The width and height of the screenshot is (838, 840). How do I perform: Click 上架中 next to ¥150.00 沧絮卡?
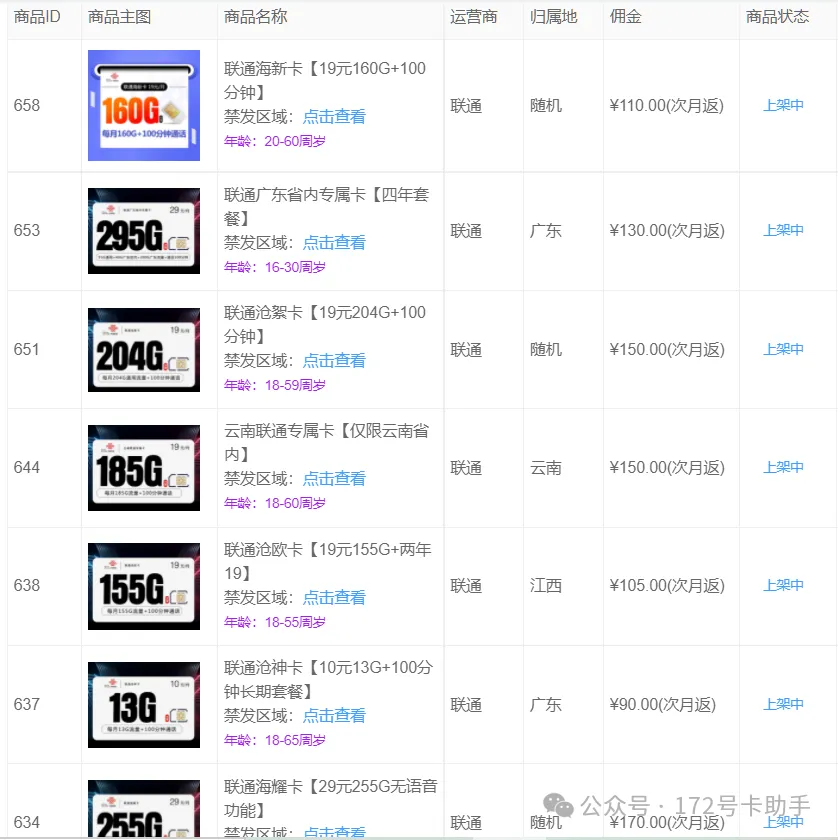coord(782,350)
